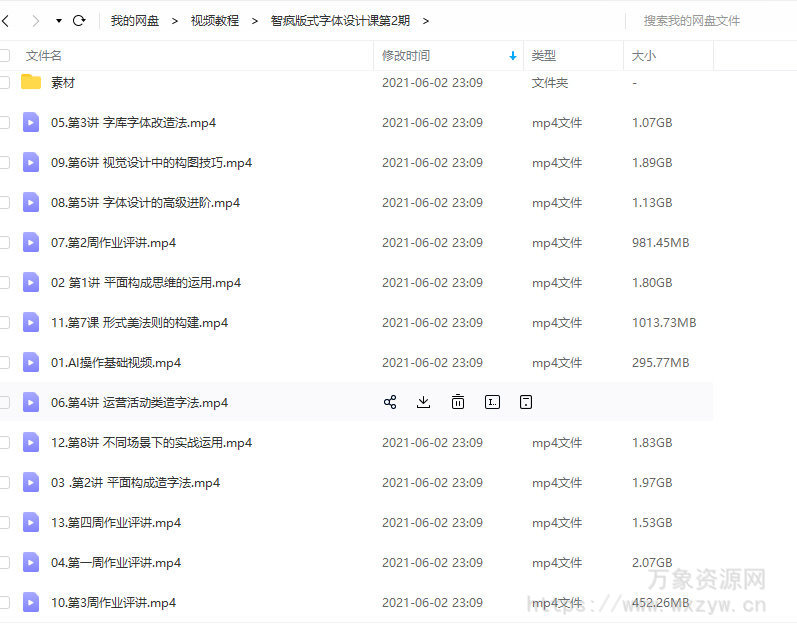Click size value 1013.73MB
Screen dimensions: 797x639
click(x=664, y=322)
